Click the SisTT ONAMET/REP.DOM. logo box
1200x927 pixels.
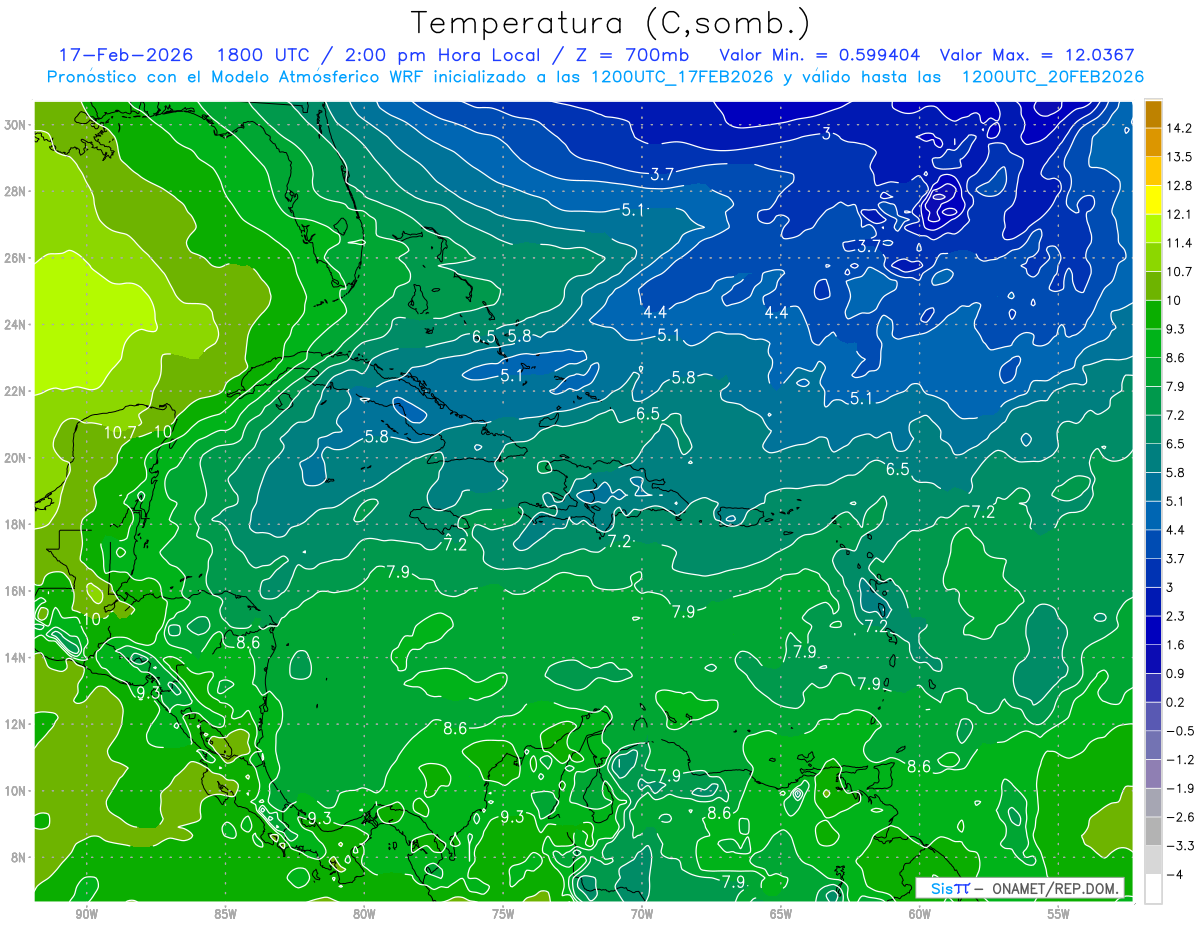(x=1019, y=888)
